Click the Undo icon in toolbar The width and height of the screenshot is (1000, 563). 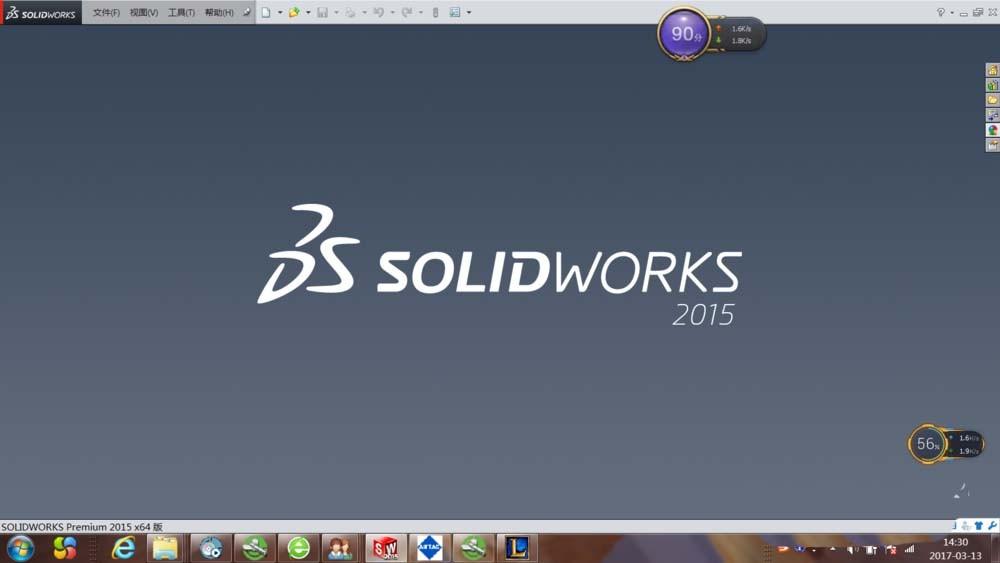click(378, 12)
